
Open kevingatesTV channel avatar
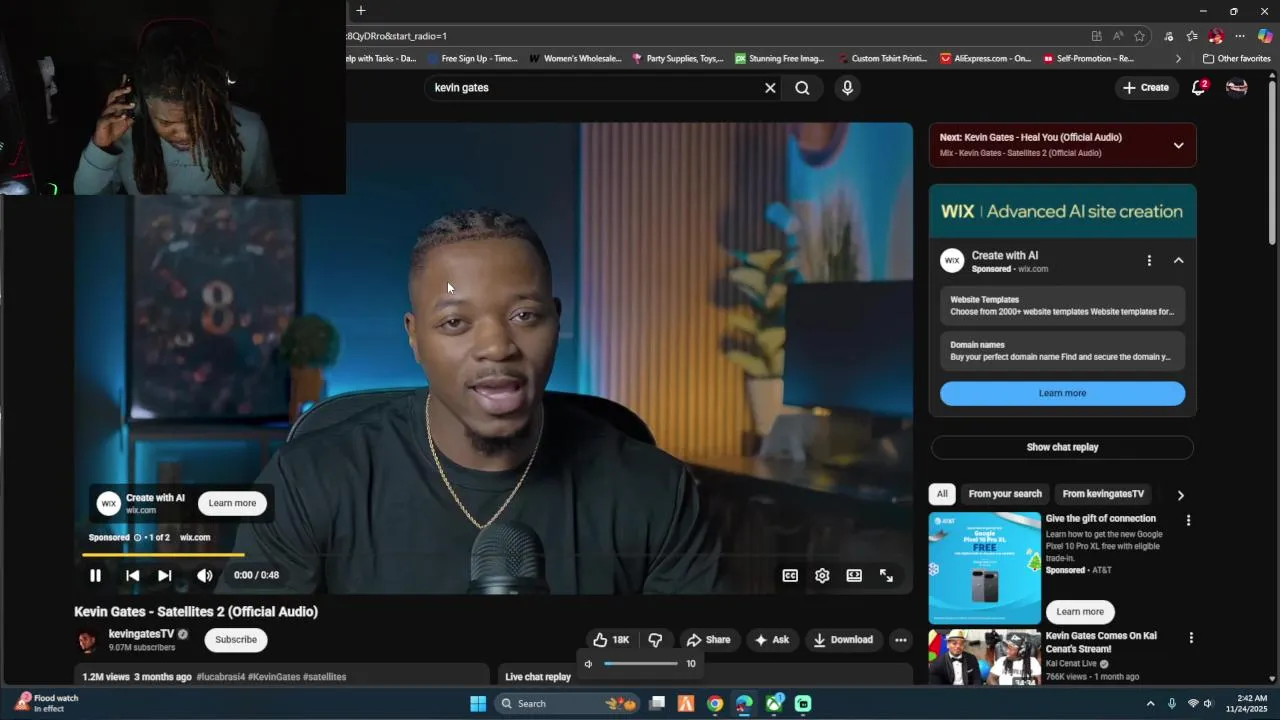(88, 640)
